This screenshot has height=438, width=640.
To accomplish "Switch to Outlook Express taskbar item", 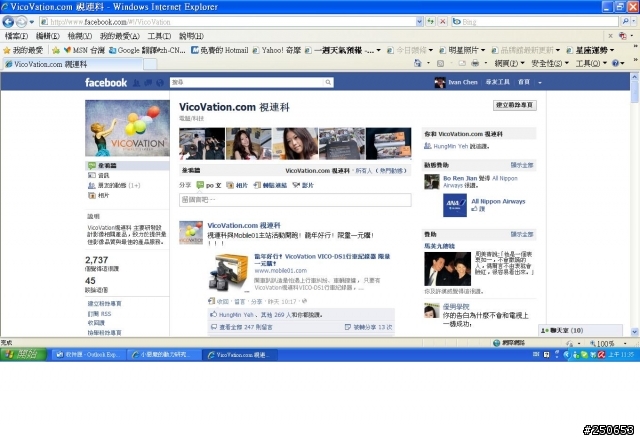I will pyautogui.click(x=88, y=355).
